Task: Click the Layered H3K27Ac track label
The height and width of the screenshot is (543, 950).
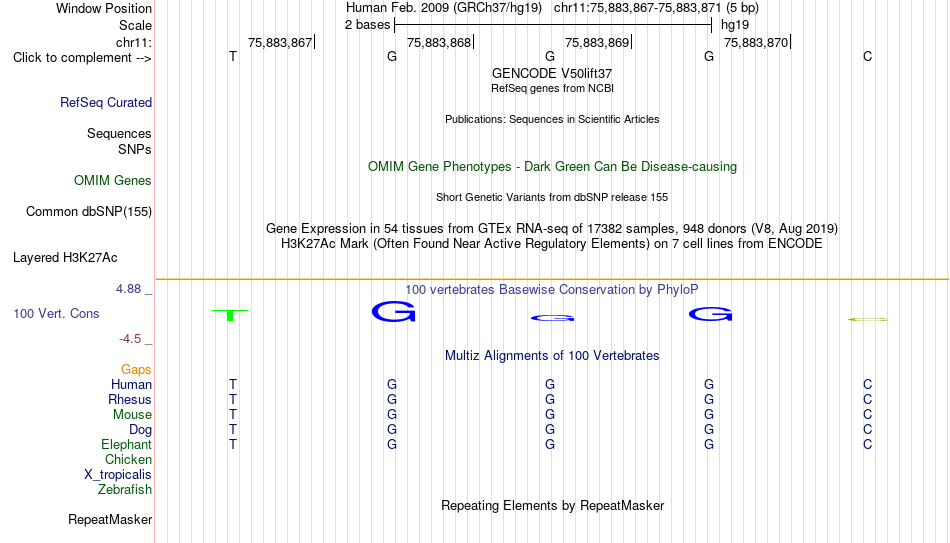Action: [x=65, y=258]
